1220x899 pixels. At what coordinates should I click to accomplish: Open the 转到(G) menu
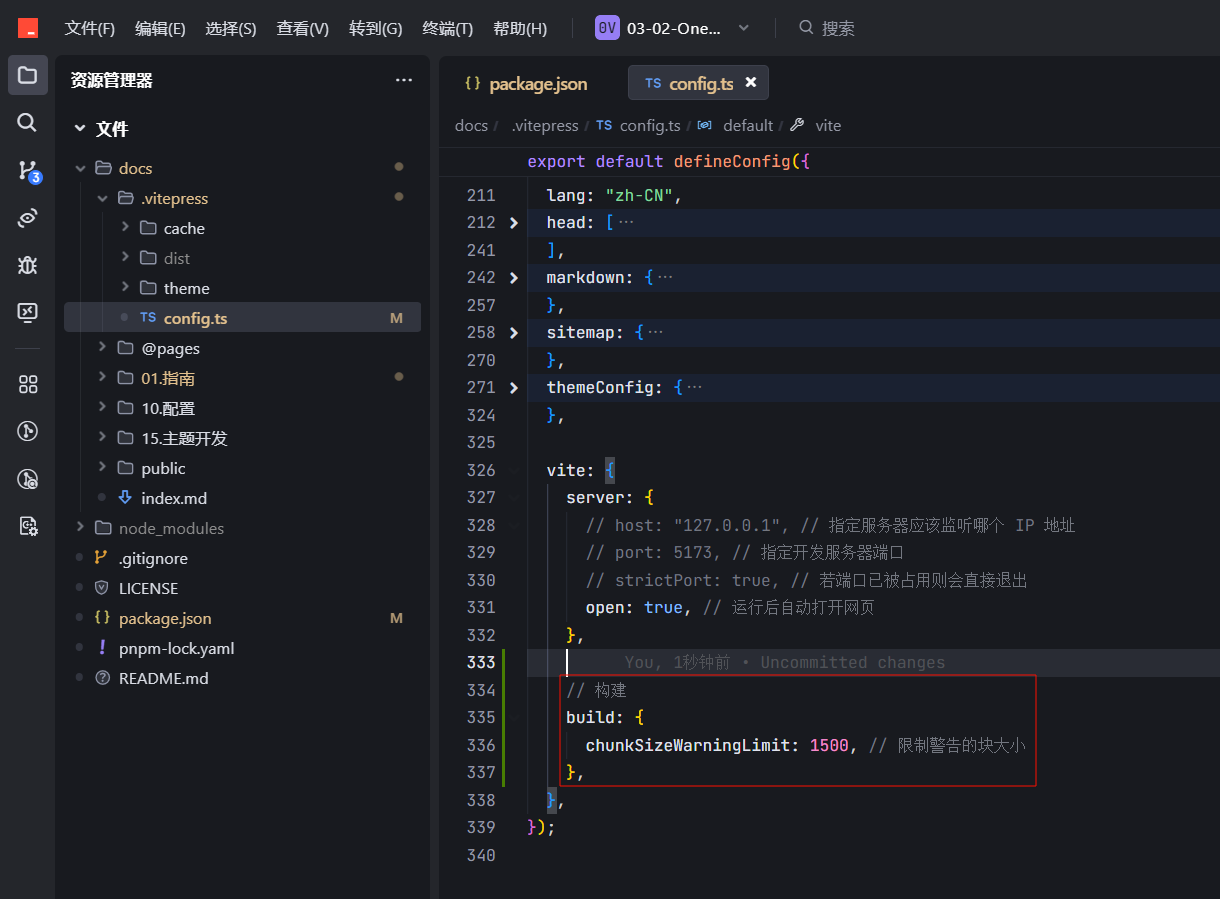click(x=376, y=28)
